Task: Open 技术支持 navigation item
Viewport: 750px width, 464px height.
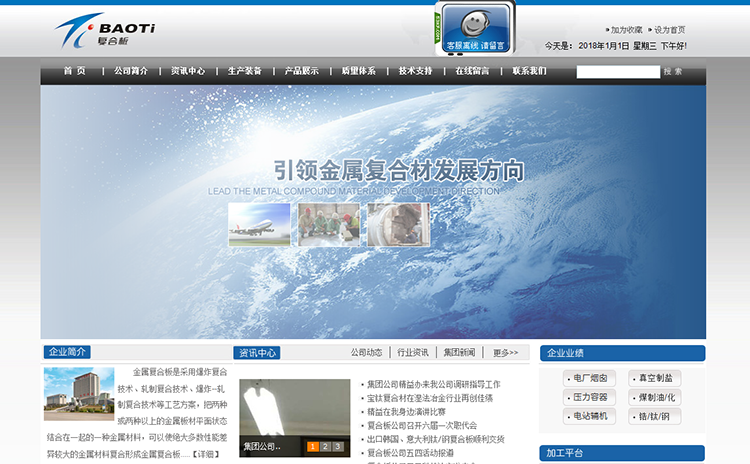Action: click(x=415, y=71)
